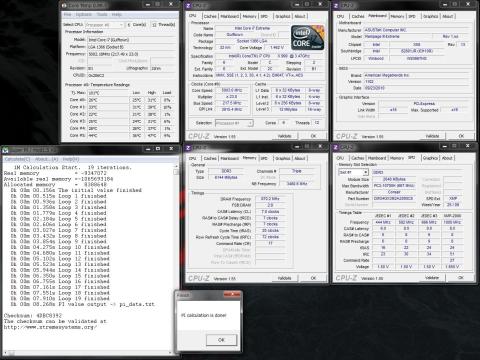Click DRAM Frequency value in Memory window
Image resolution: width=480 pixels, height=360 pixels.
click(x=270, y=199)
